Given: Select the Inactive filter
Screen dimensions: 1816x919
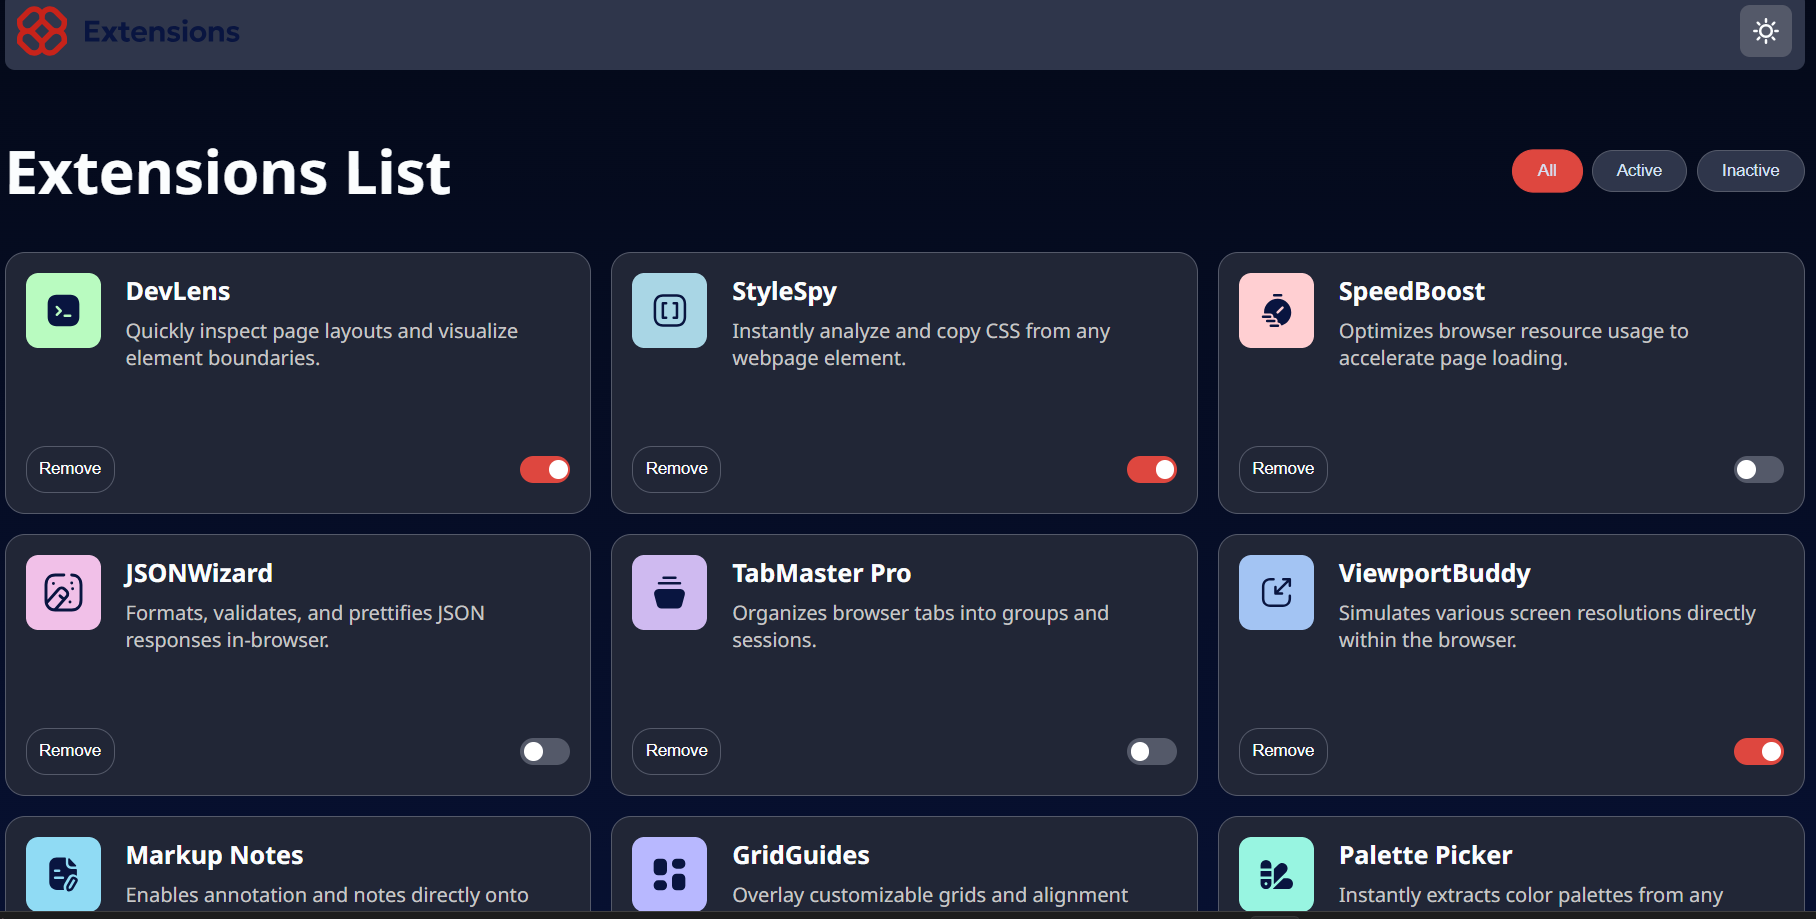Looking at the screenshot, I should pos(1750,171).
